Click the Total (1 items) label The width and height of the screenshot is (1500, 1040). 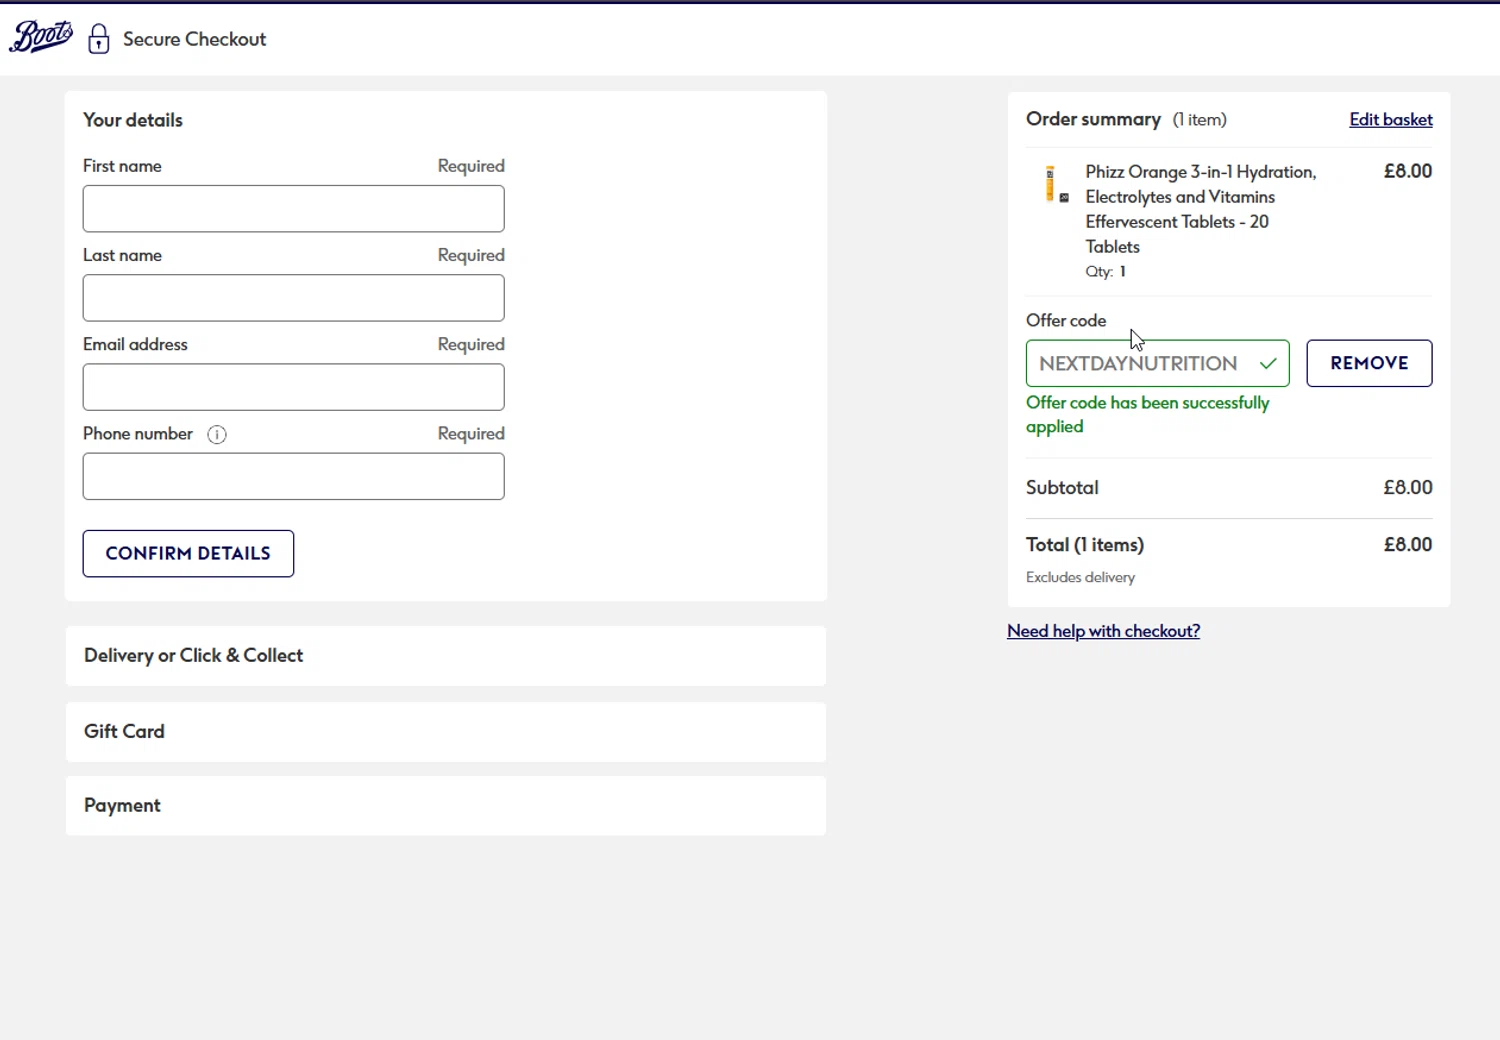click(1085, 545)
